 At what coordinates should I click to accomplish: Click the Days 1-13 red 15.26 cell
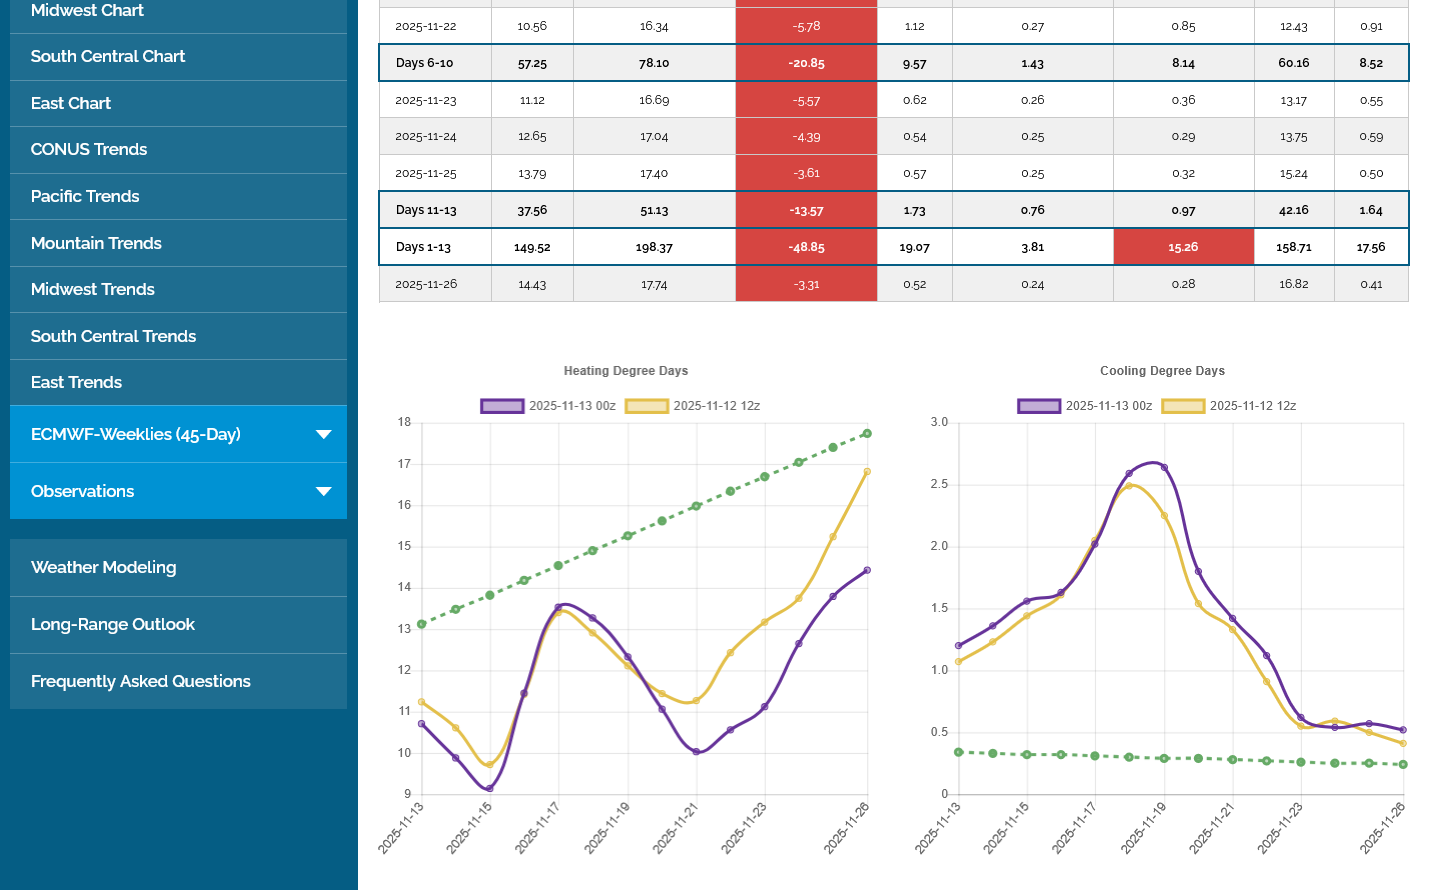(x=1183, y=247)
